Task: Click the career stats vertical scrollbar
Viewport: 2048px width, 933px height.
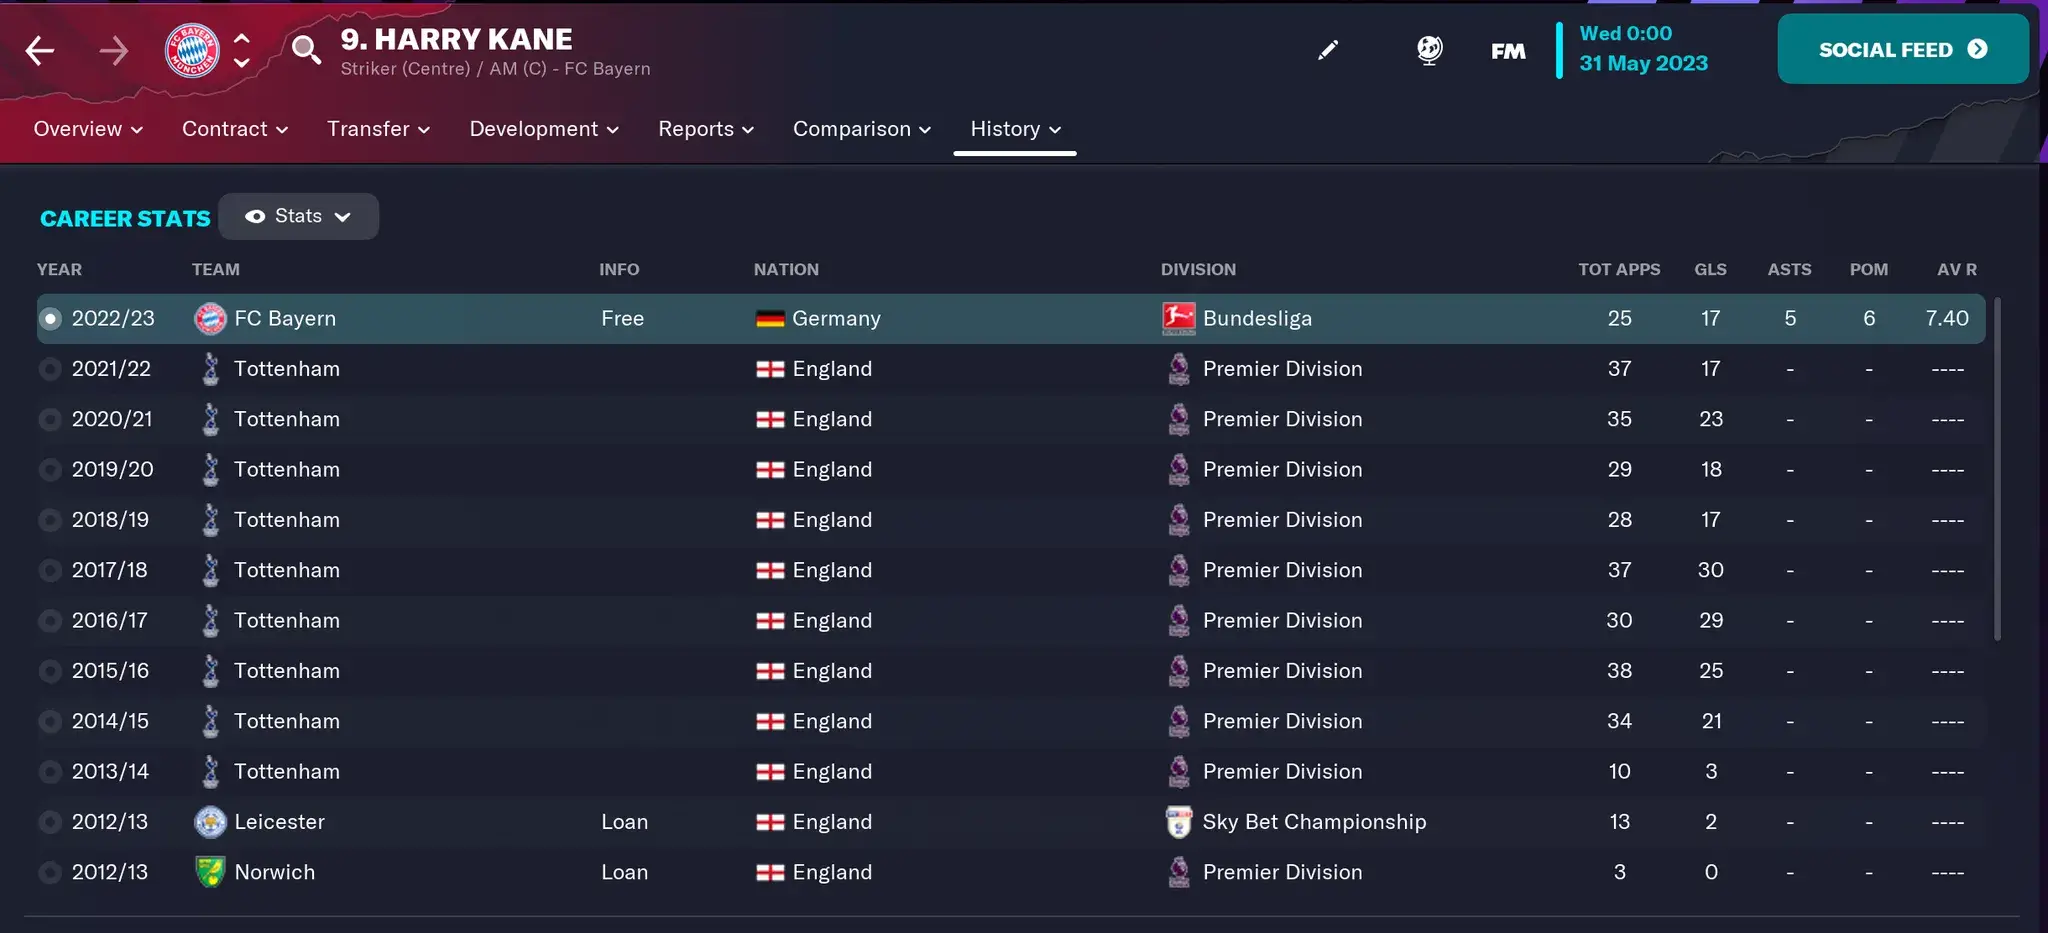Action: (1997, 468)
